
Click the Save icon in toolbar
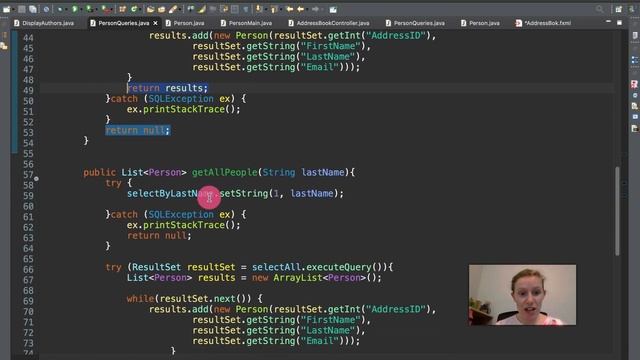coord(22,9)
